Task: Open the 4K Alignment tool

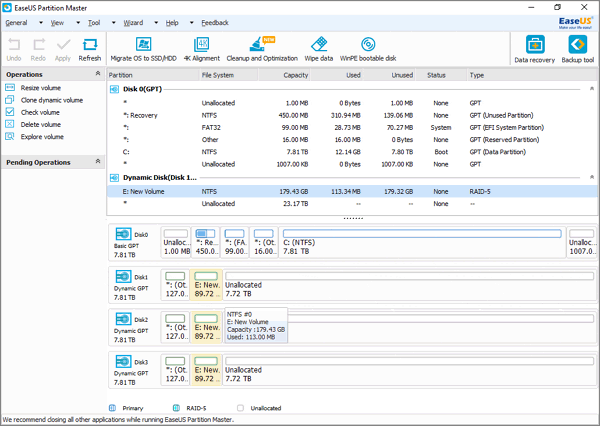Action: (x=202, y=49)
